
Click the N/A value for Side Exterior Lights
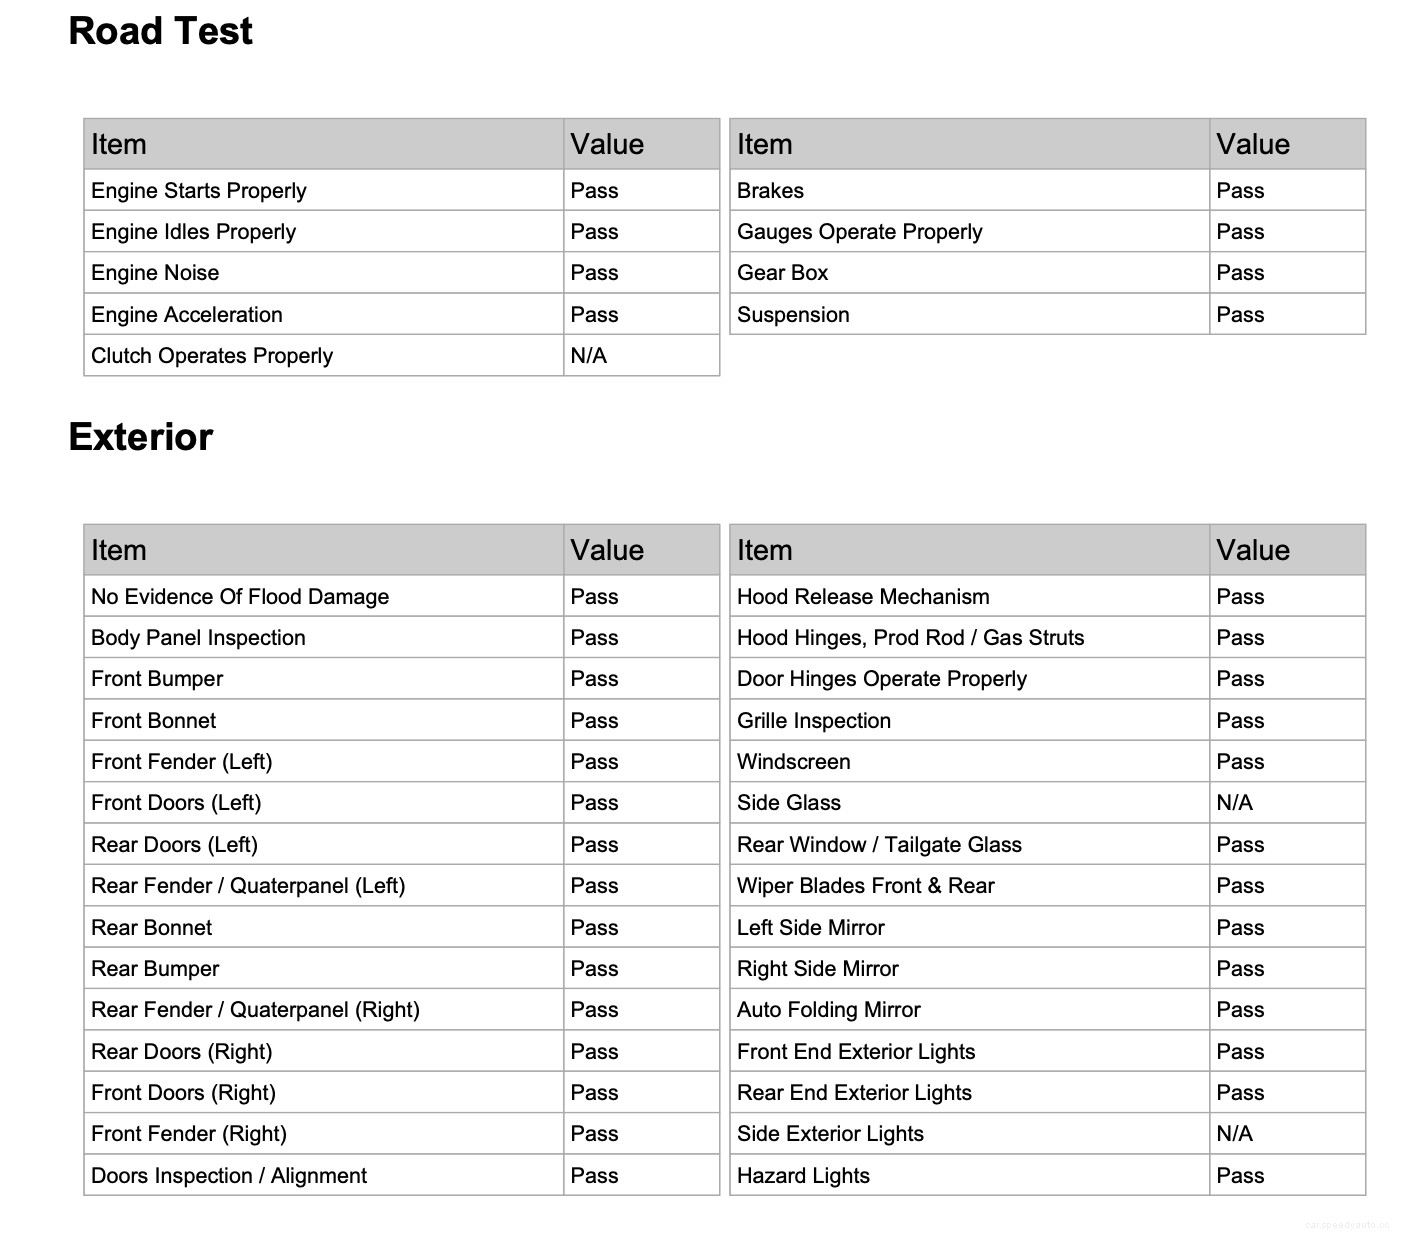pyautogui.click(x=1234, y=1134)
